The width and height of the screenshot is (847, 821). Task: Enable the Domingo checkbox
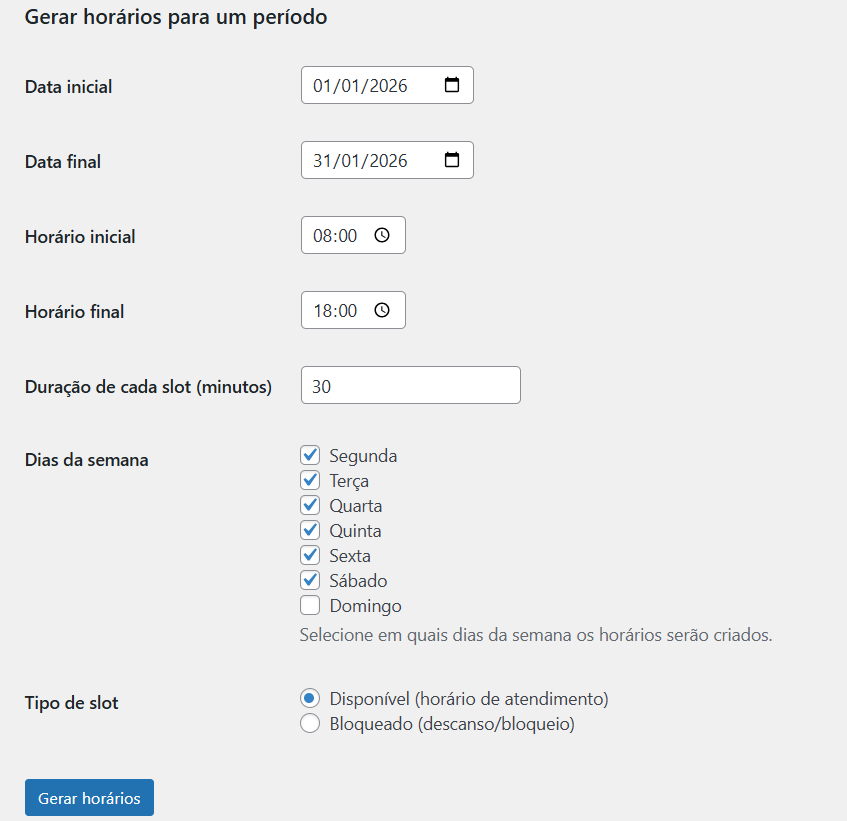(310, 606)
